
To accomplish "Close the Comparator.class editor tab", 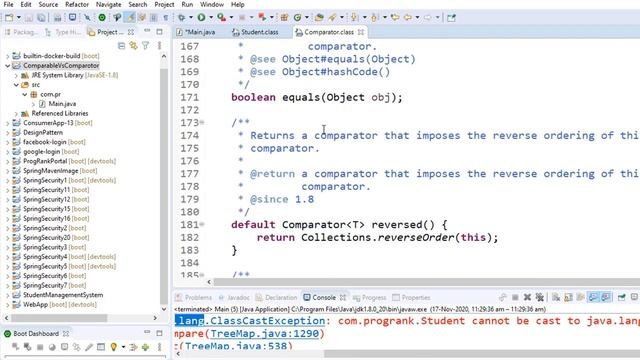I will 361,32.
